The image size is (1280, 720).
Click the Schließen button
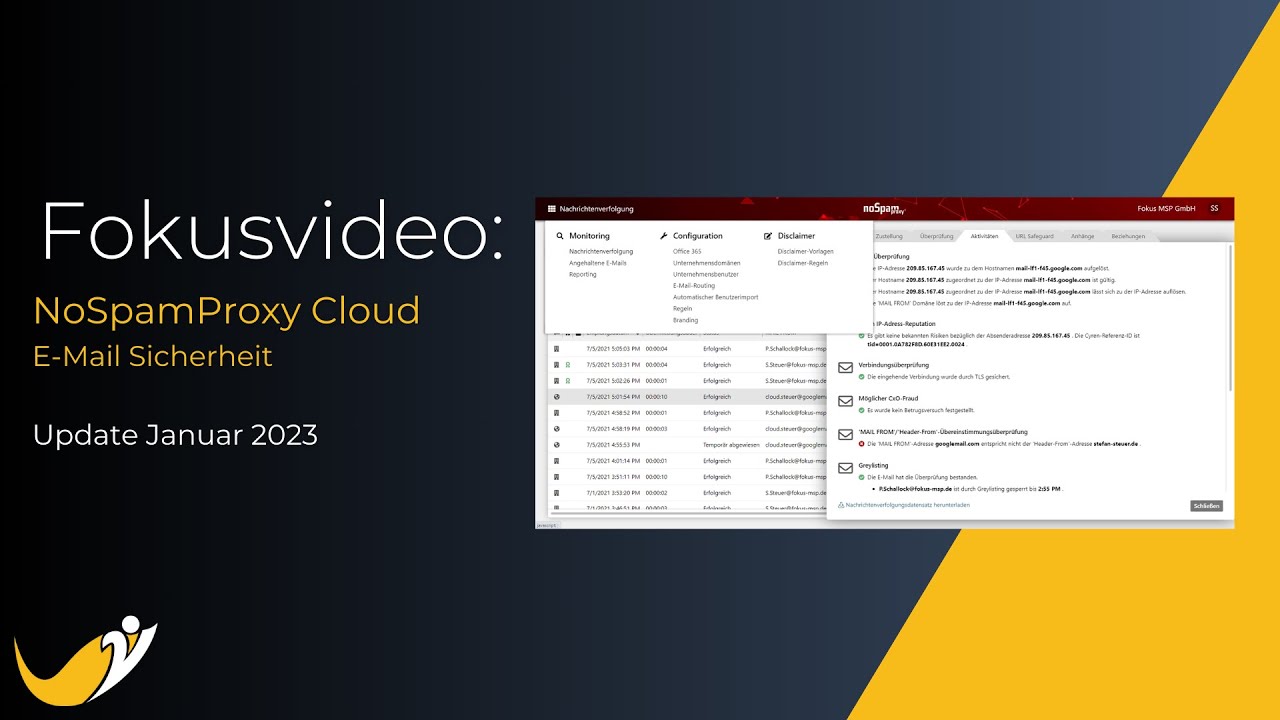1206,506
